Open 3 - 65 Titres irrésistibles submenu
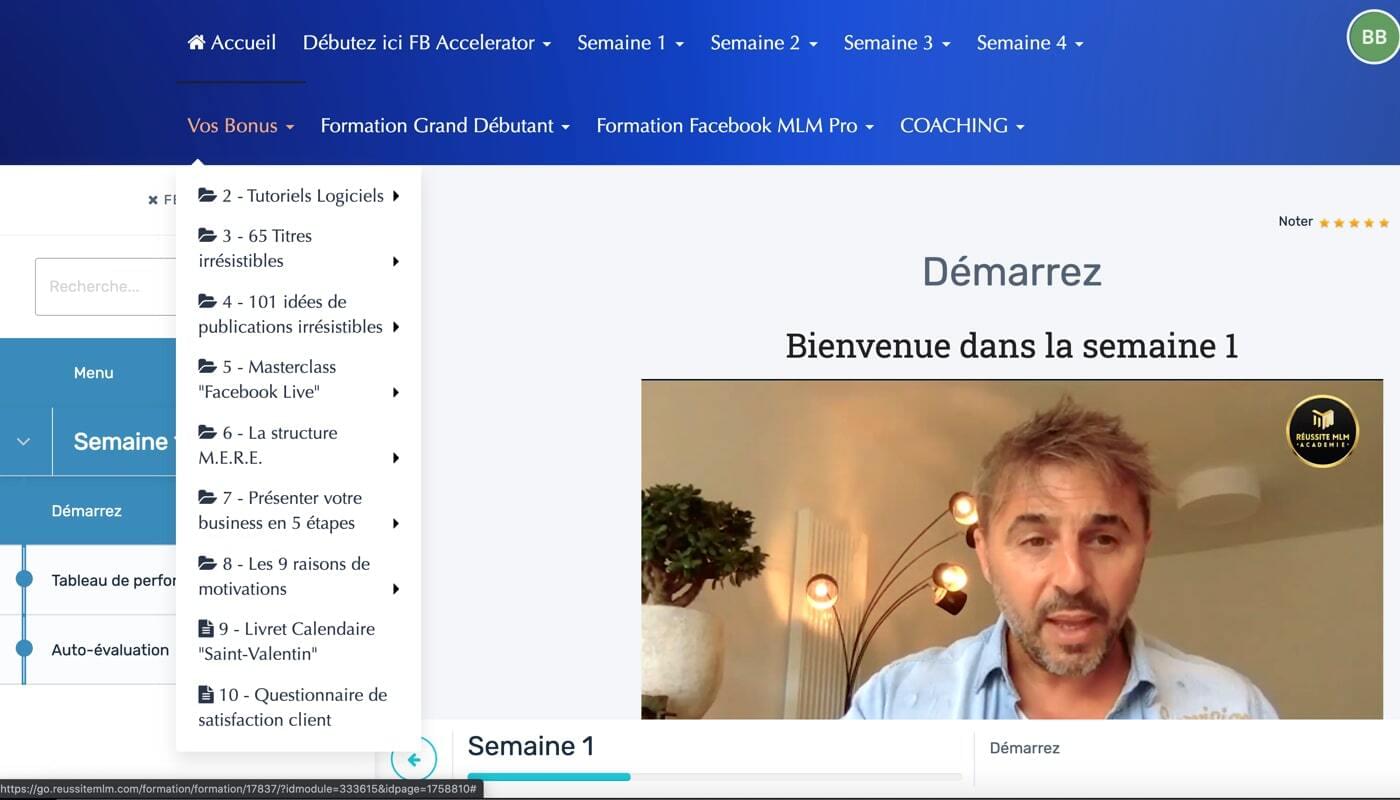 click(x=298, y=248)
